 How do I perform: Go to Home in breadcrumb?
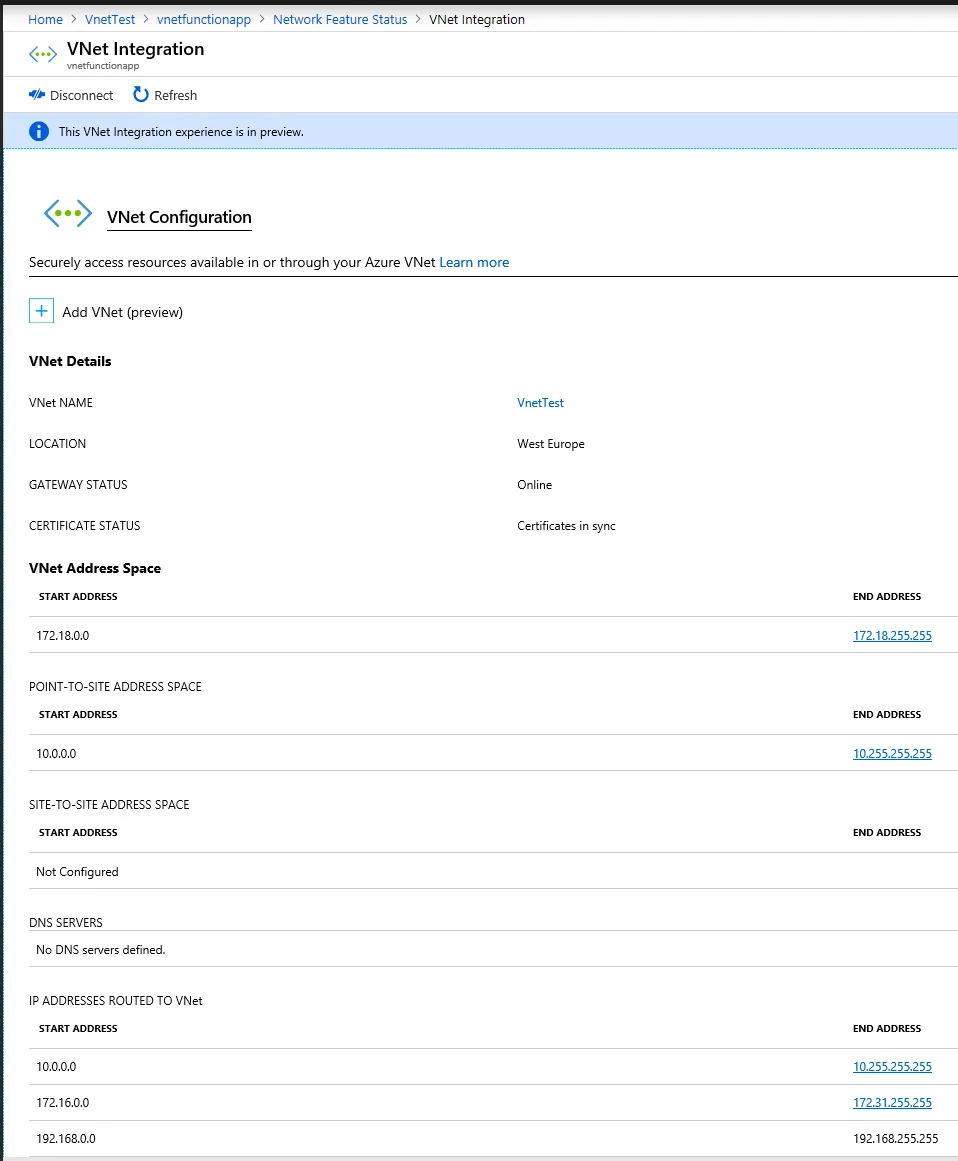[x=45, y=19]
